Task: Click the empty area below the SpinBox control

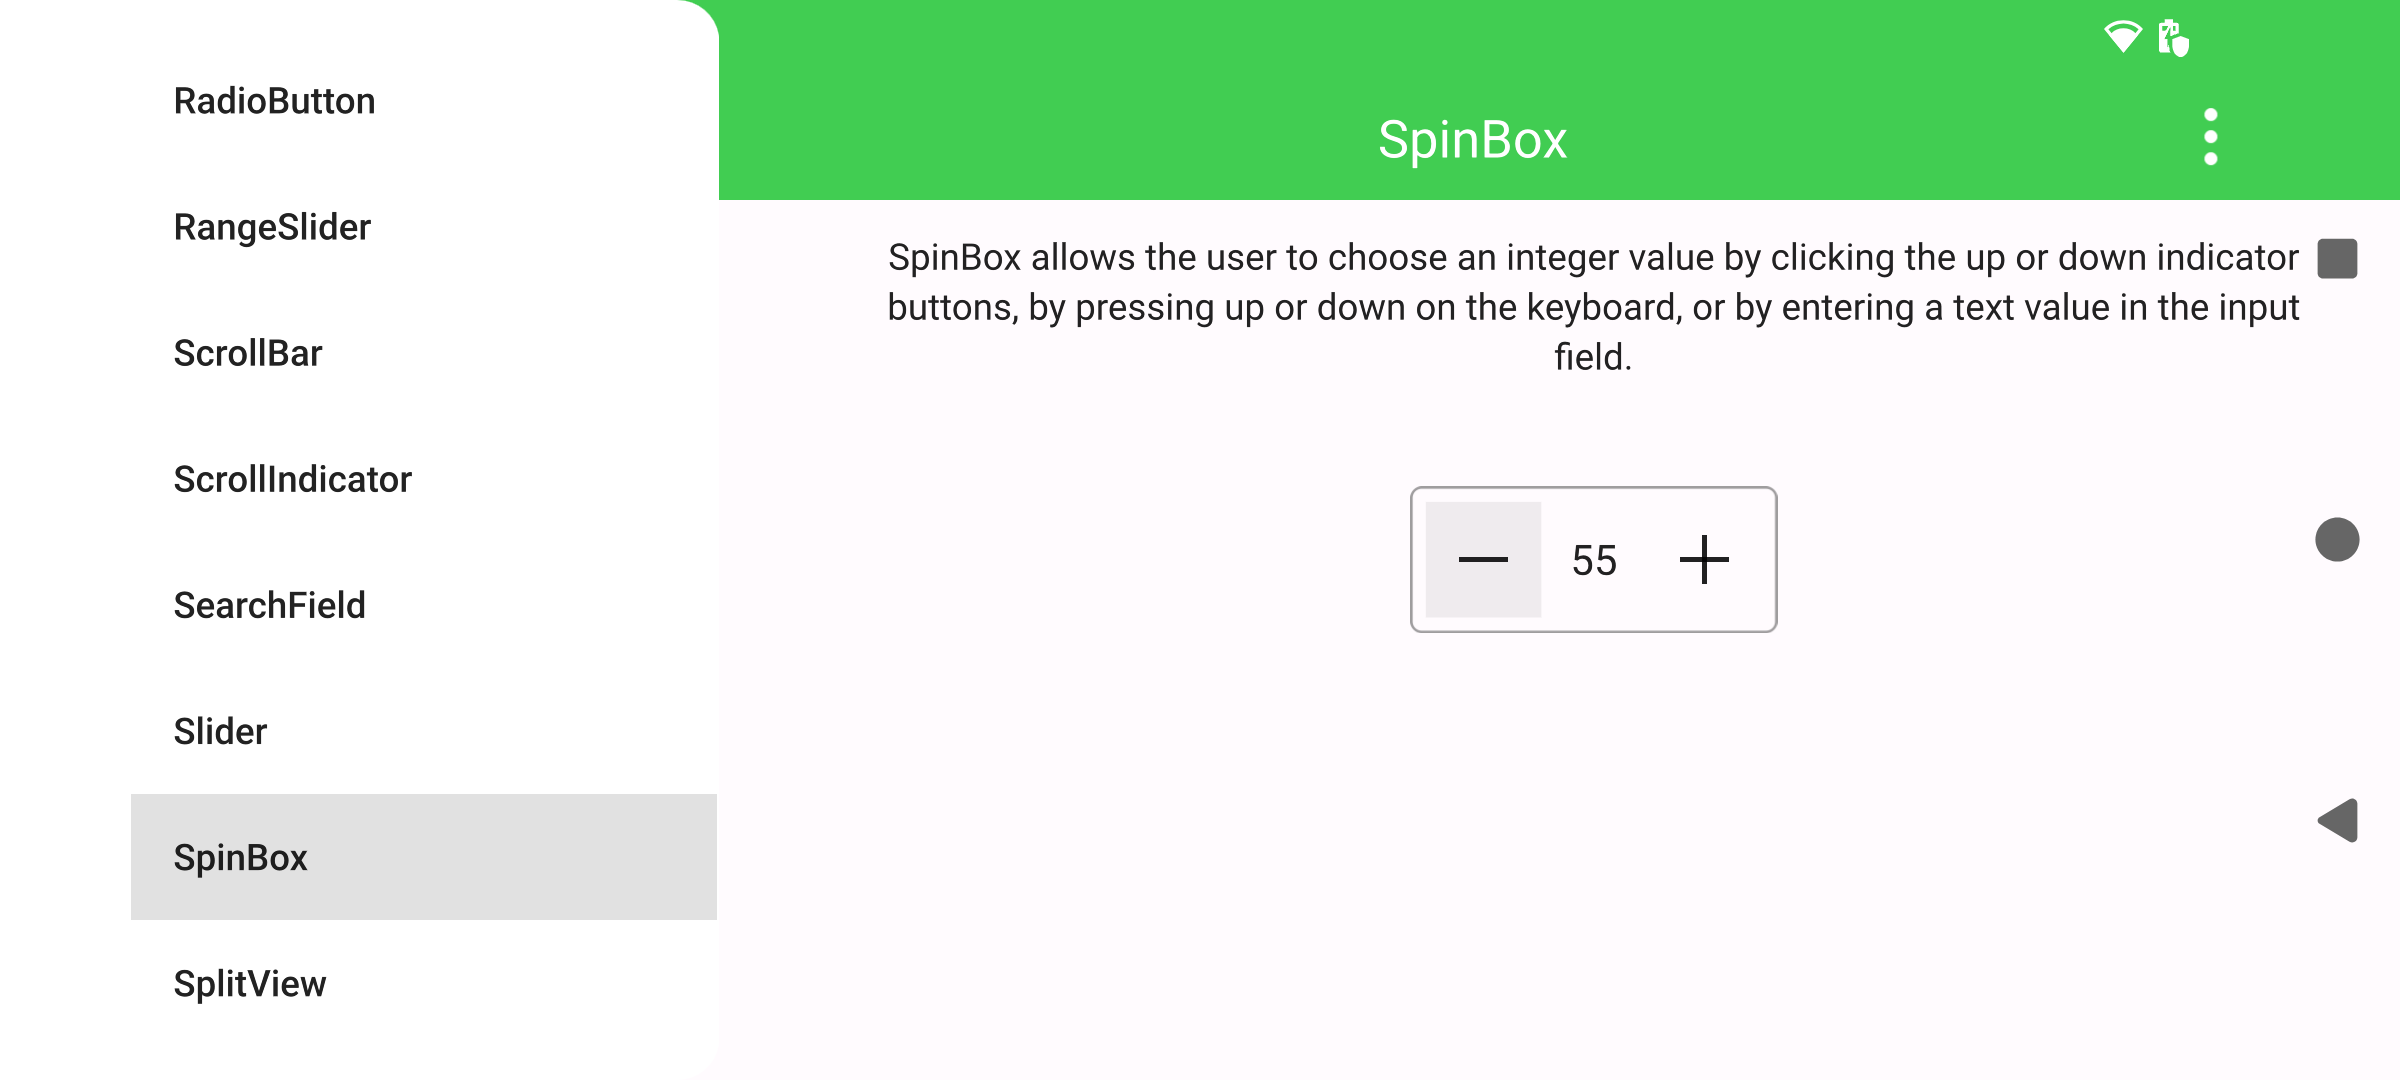Action: (x=1593, y=850)
